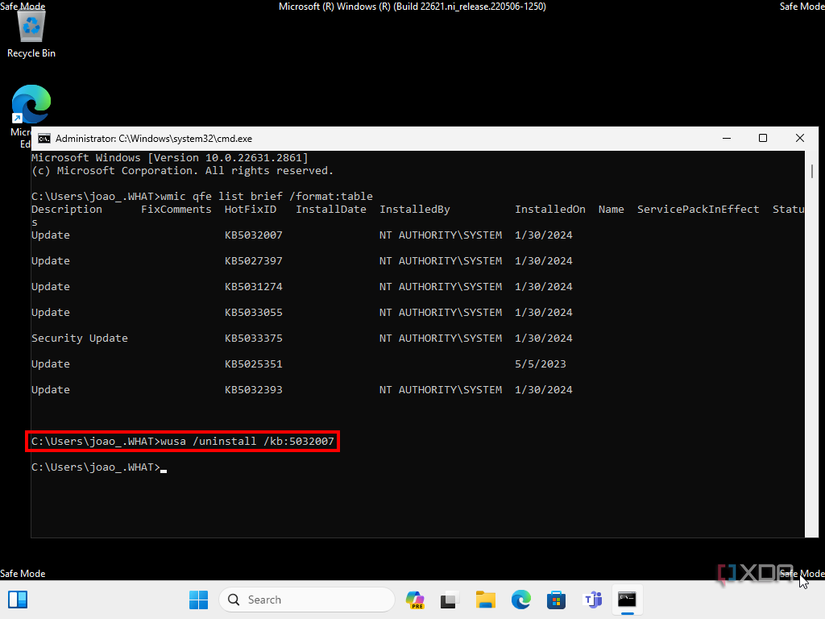Click the wusa /uninstall command text
Image resolution: width=825 pixels, height=619 pixels.
(x=247, y=441)
